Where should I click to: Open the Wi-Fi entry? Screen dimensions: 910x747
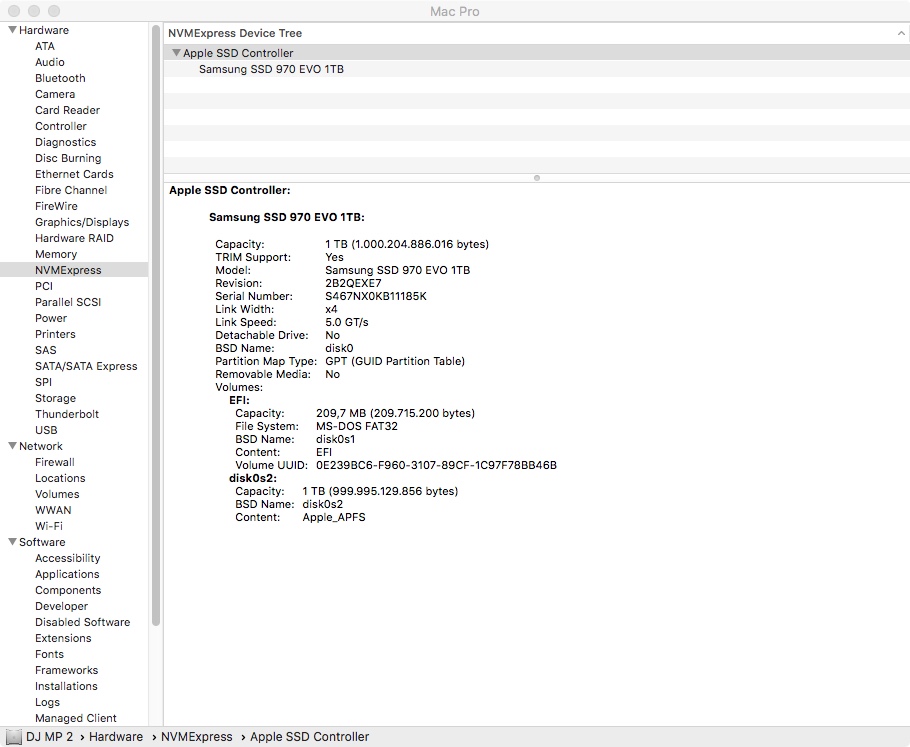49,526
